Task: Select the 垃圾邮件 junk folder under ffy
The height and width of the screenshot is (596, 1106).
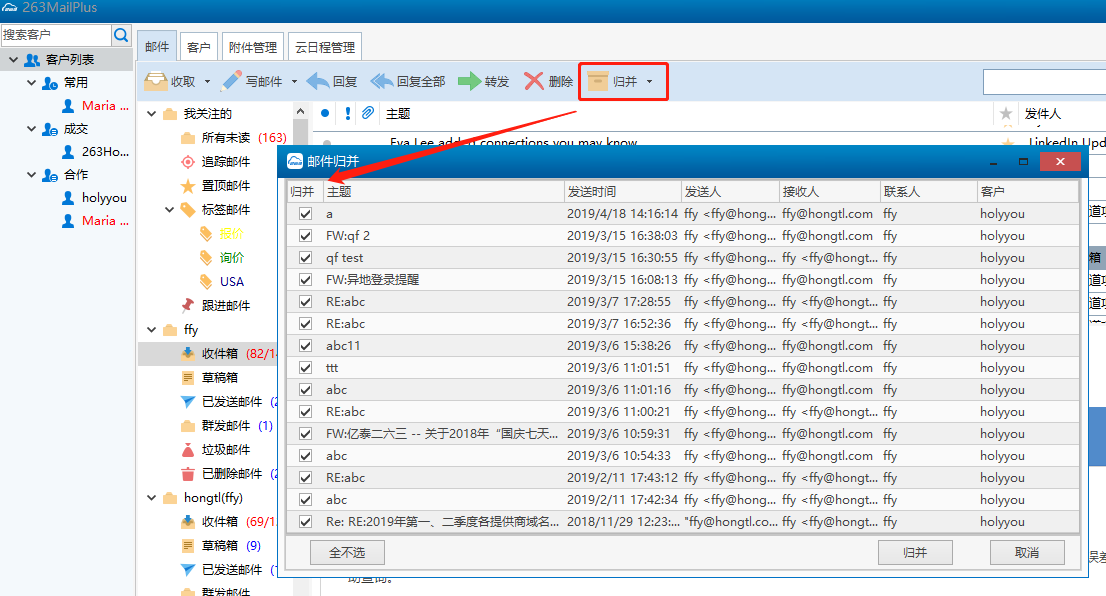Action: pyautogui.click(x=225, y=450)
